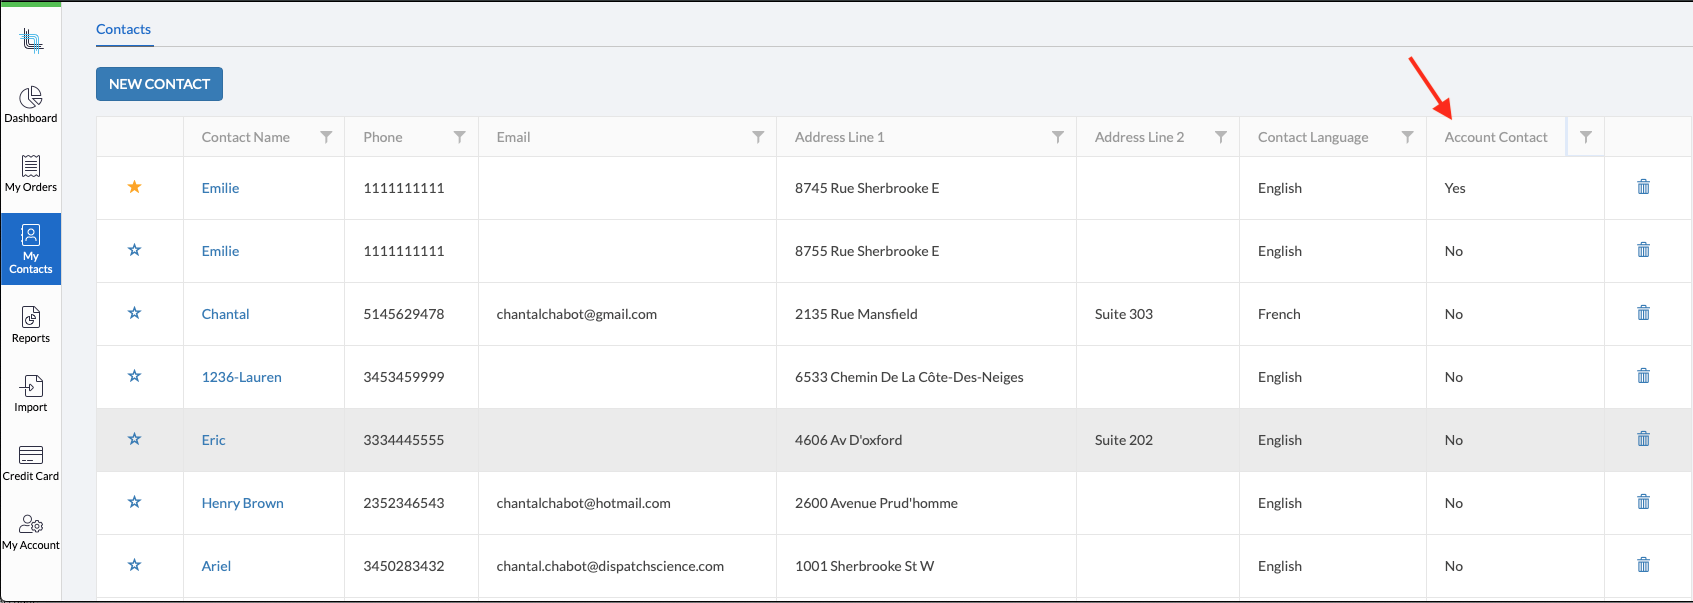Sort by Phone column header

[383, 137]
